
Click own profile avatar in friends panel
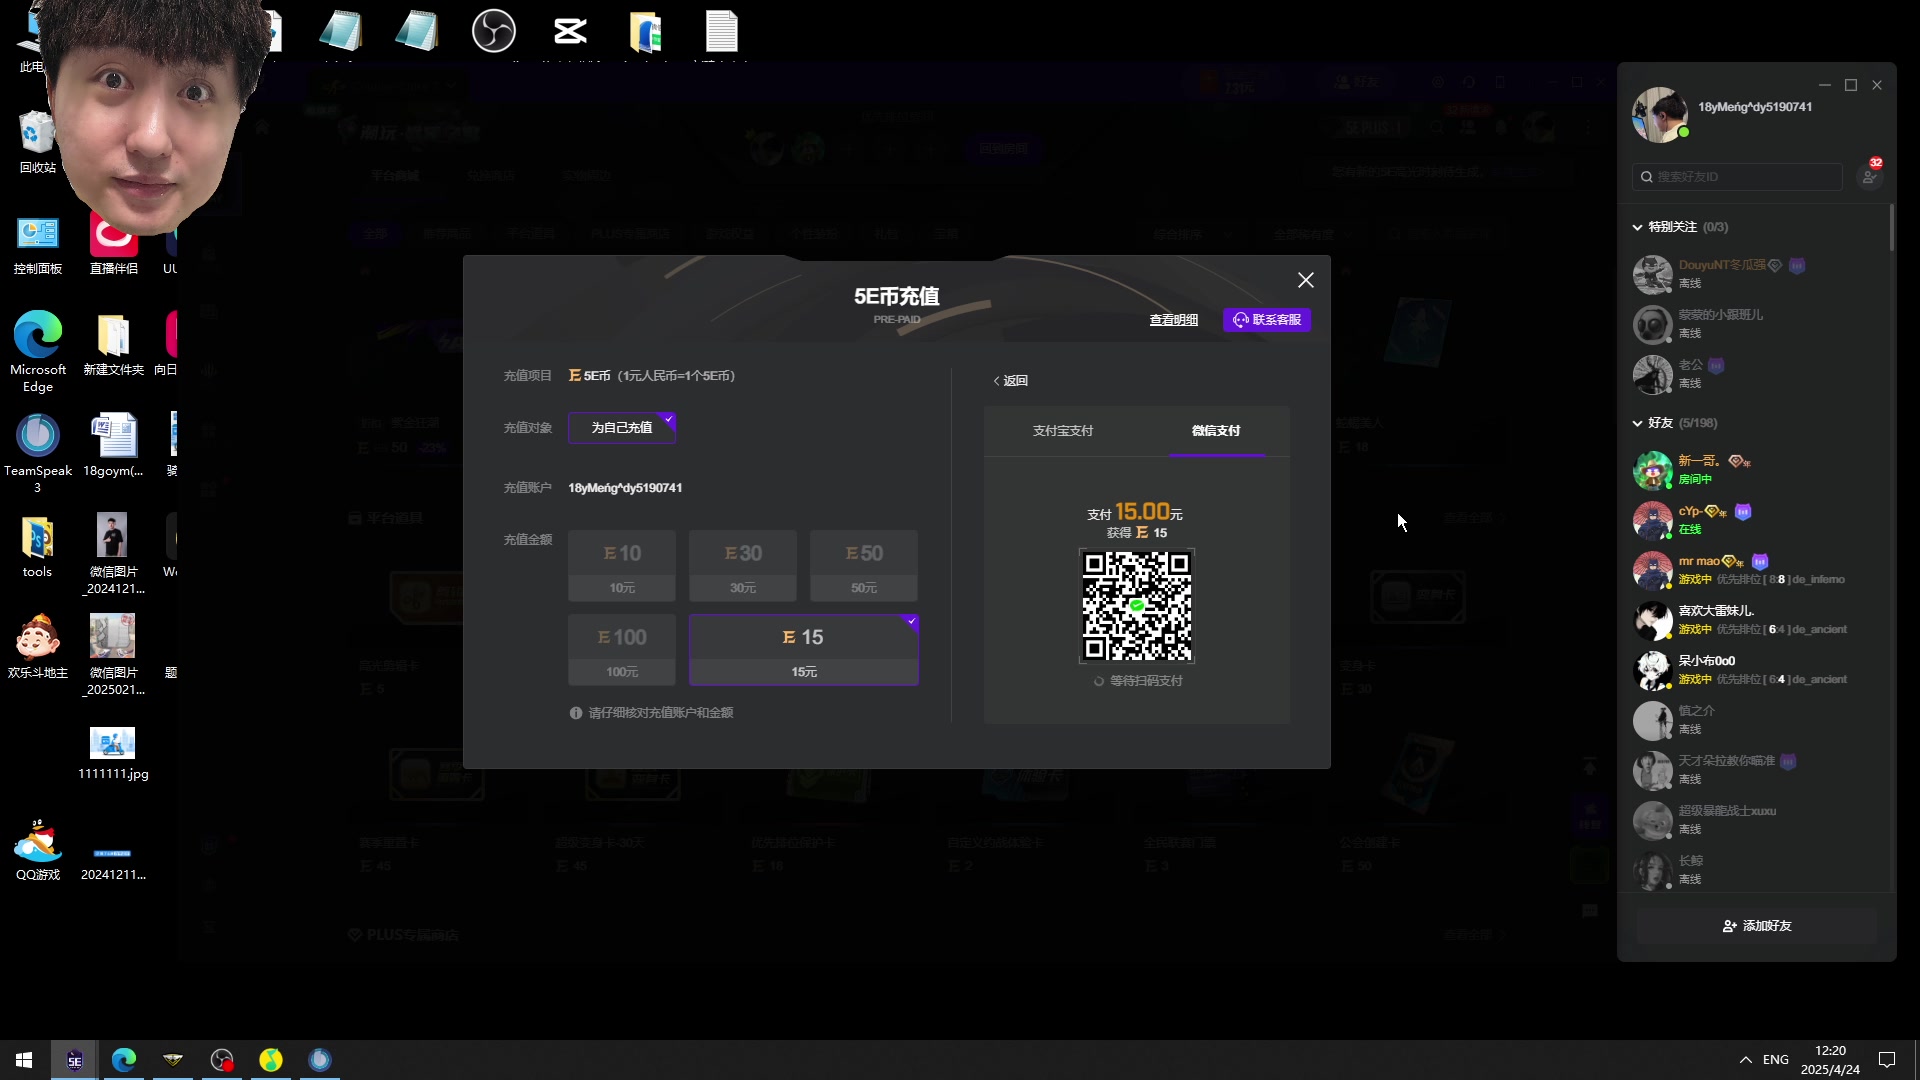pos(1660,114)
